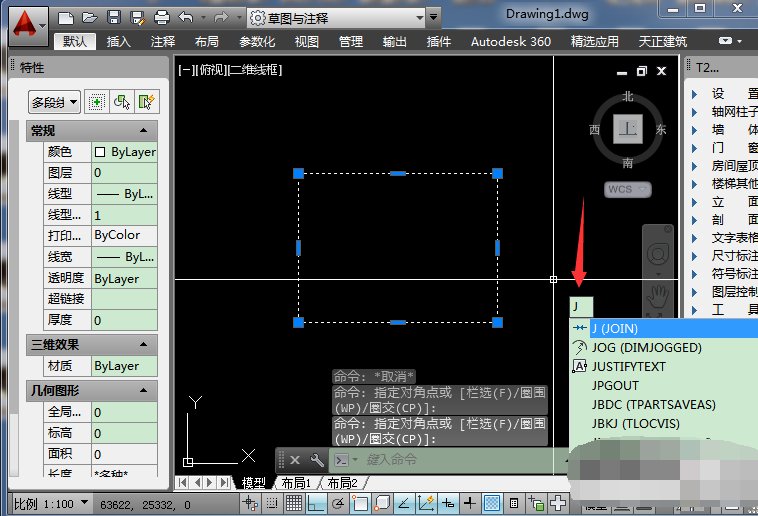Collapse the 常规 properties section
The width and height of the screenshot is (758, 516).
pyautogui.click(x=142, y=131)
